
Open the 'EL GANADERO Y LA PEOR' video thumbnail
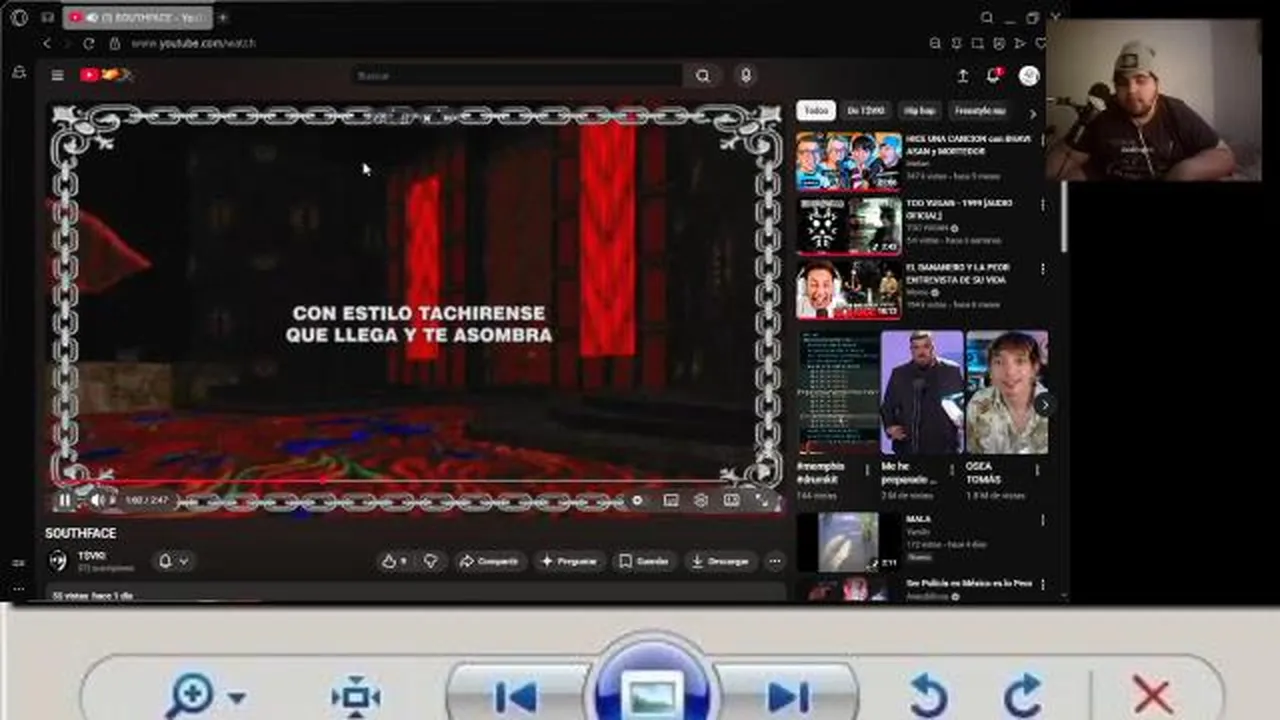(x=848, y=290)
